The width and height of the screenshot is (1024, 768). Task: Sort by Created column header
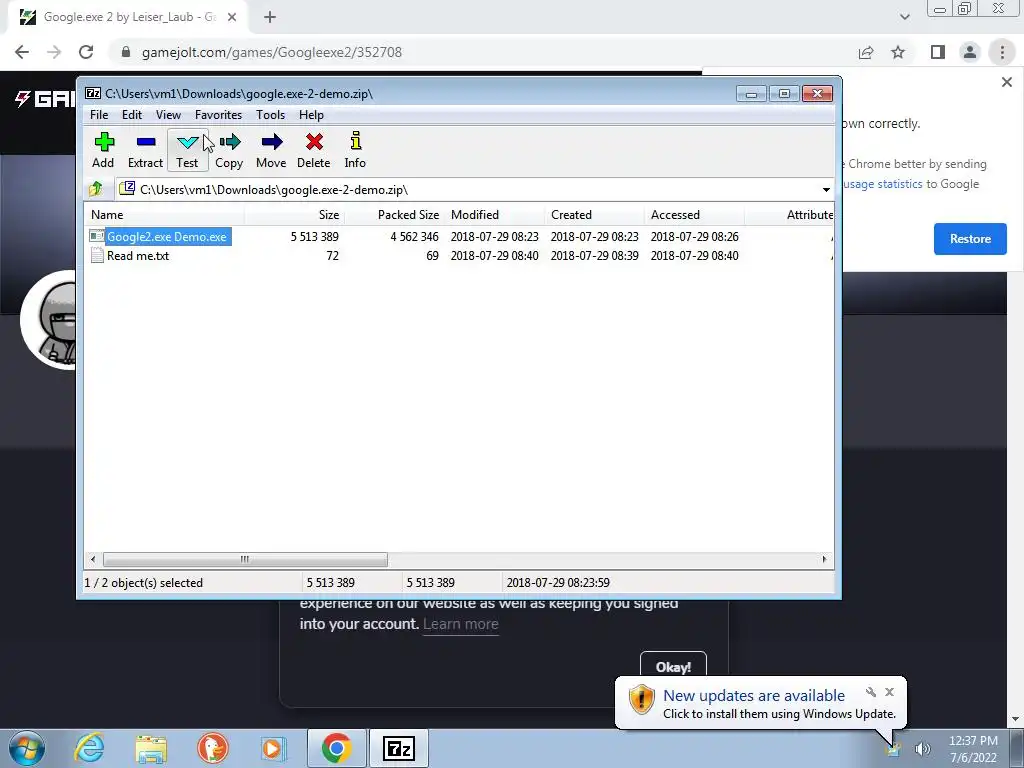(x=594, y=215)
